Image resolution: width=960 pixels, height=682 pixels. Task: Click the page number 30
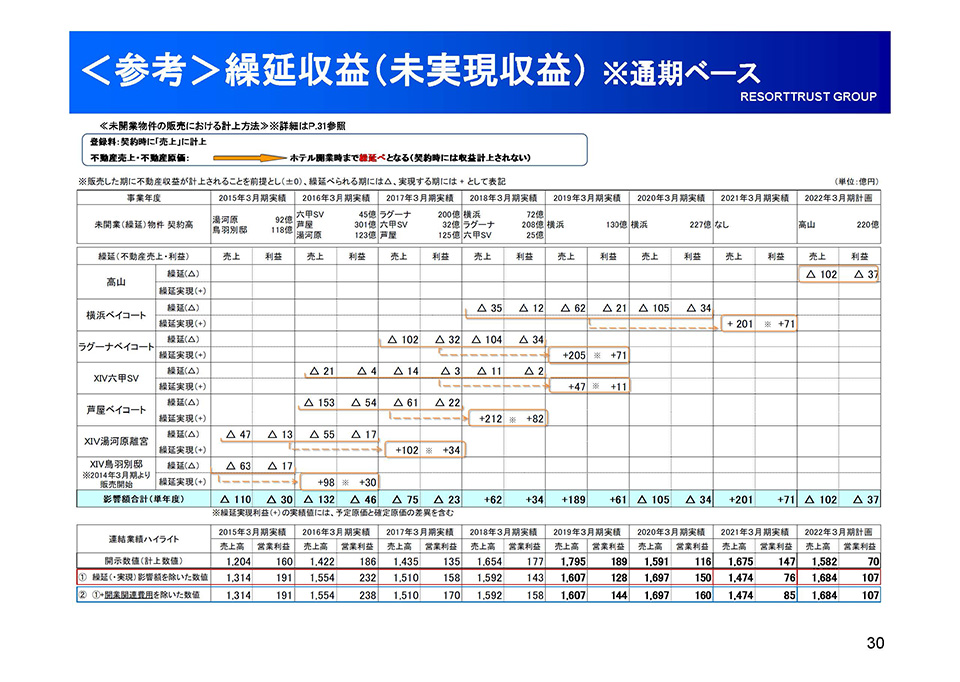[x=876, y=643]
